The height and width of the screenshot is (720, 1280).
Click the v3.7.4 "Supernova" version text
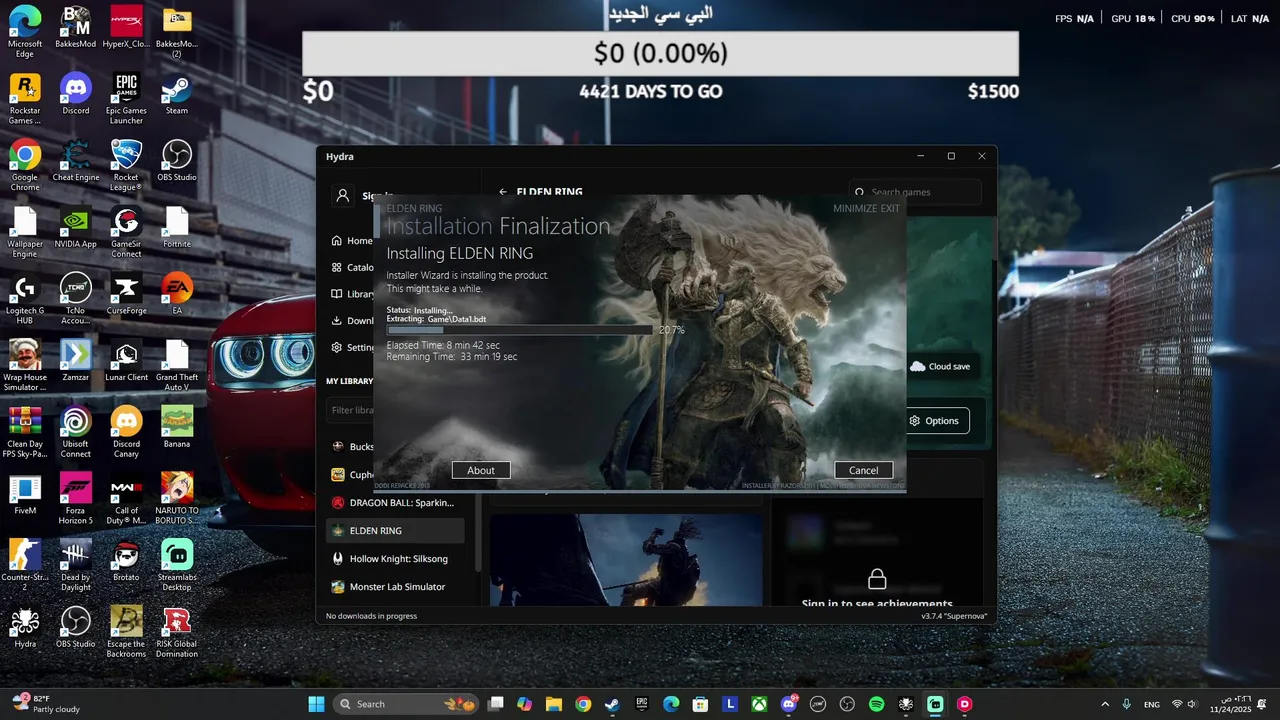pos(954,616)
